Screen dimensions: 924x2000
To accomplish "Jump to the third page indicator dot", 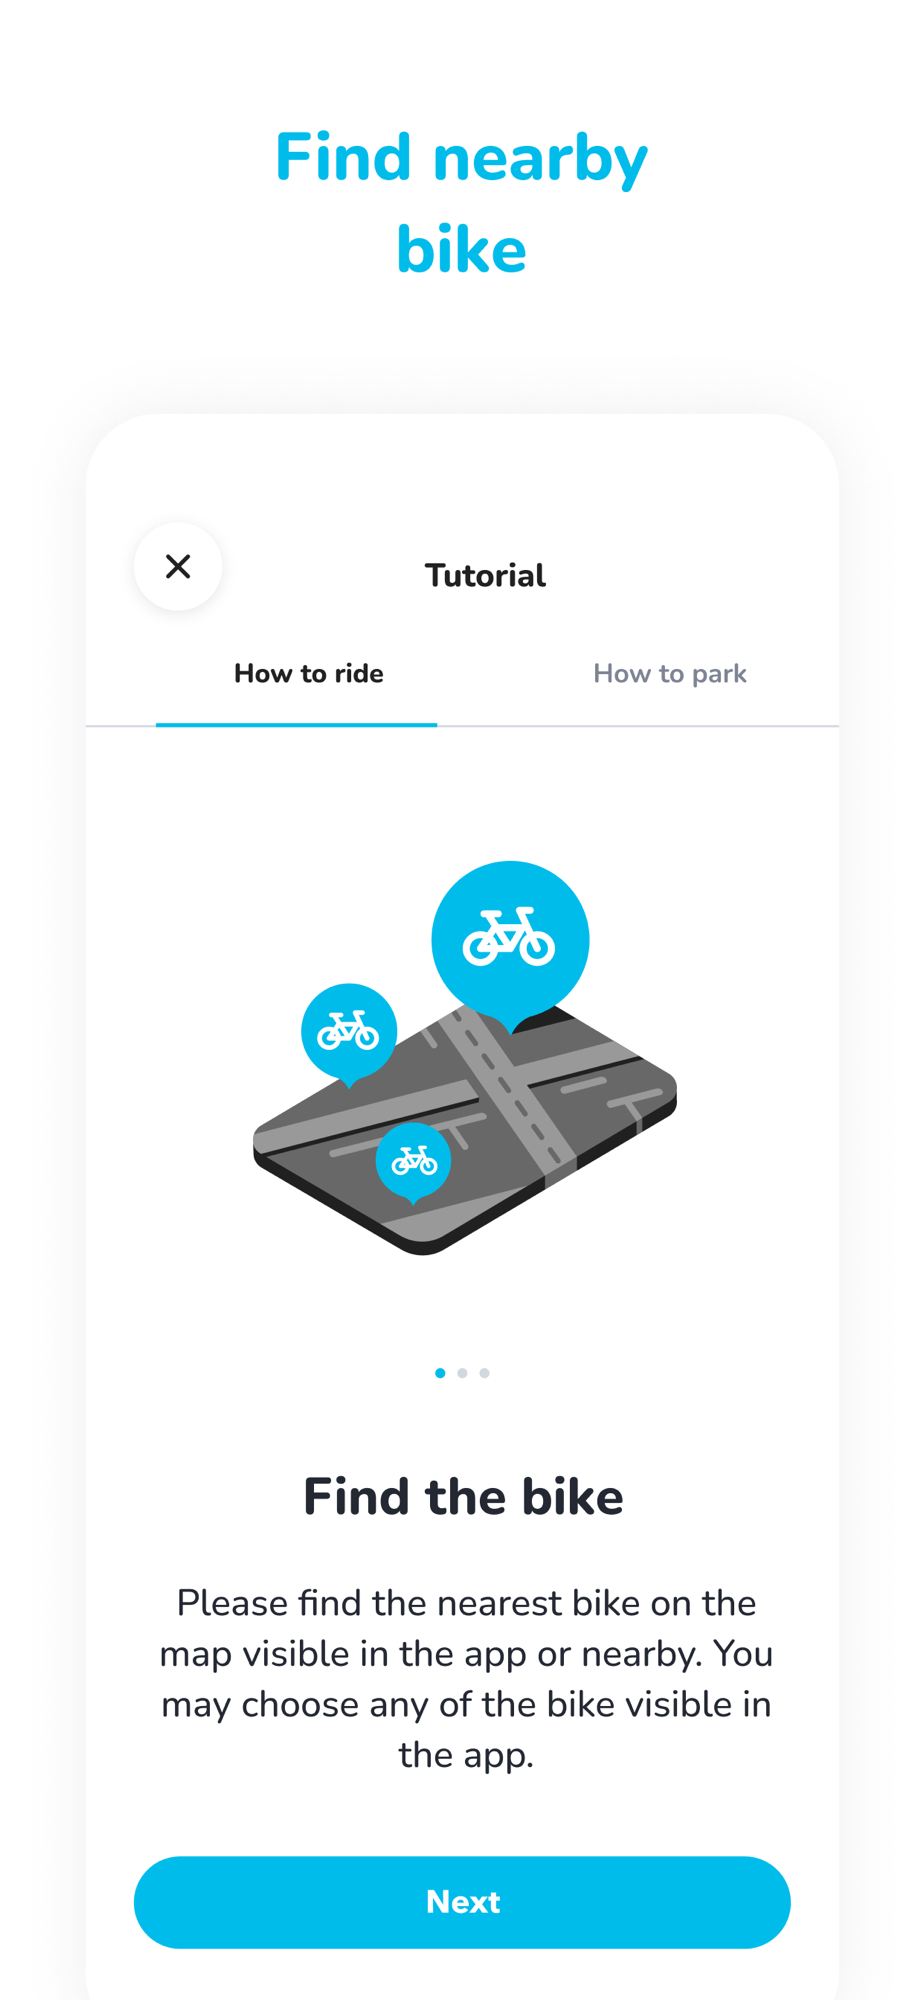I will [x=484, y=1373].
